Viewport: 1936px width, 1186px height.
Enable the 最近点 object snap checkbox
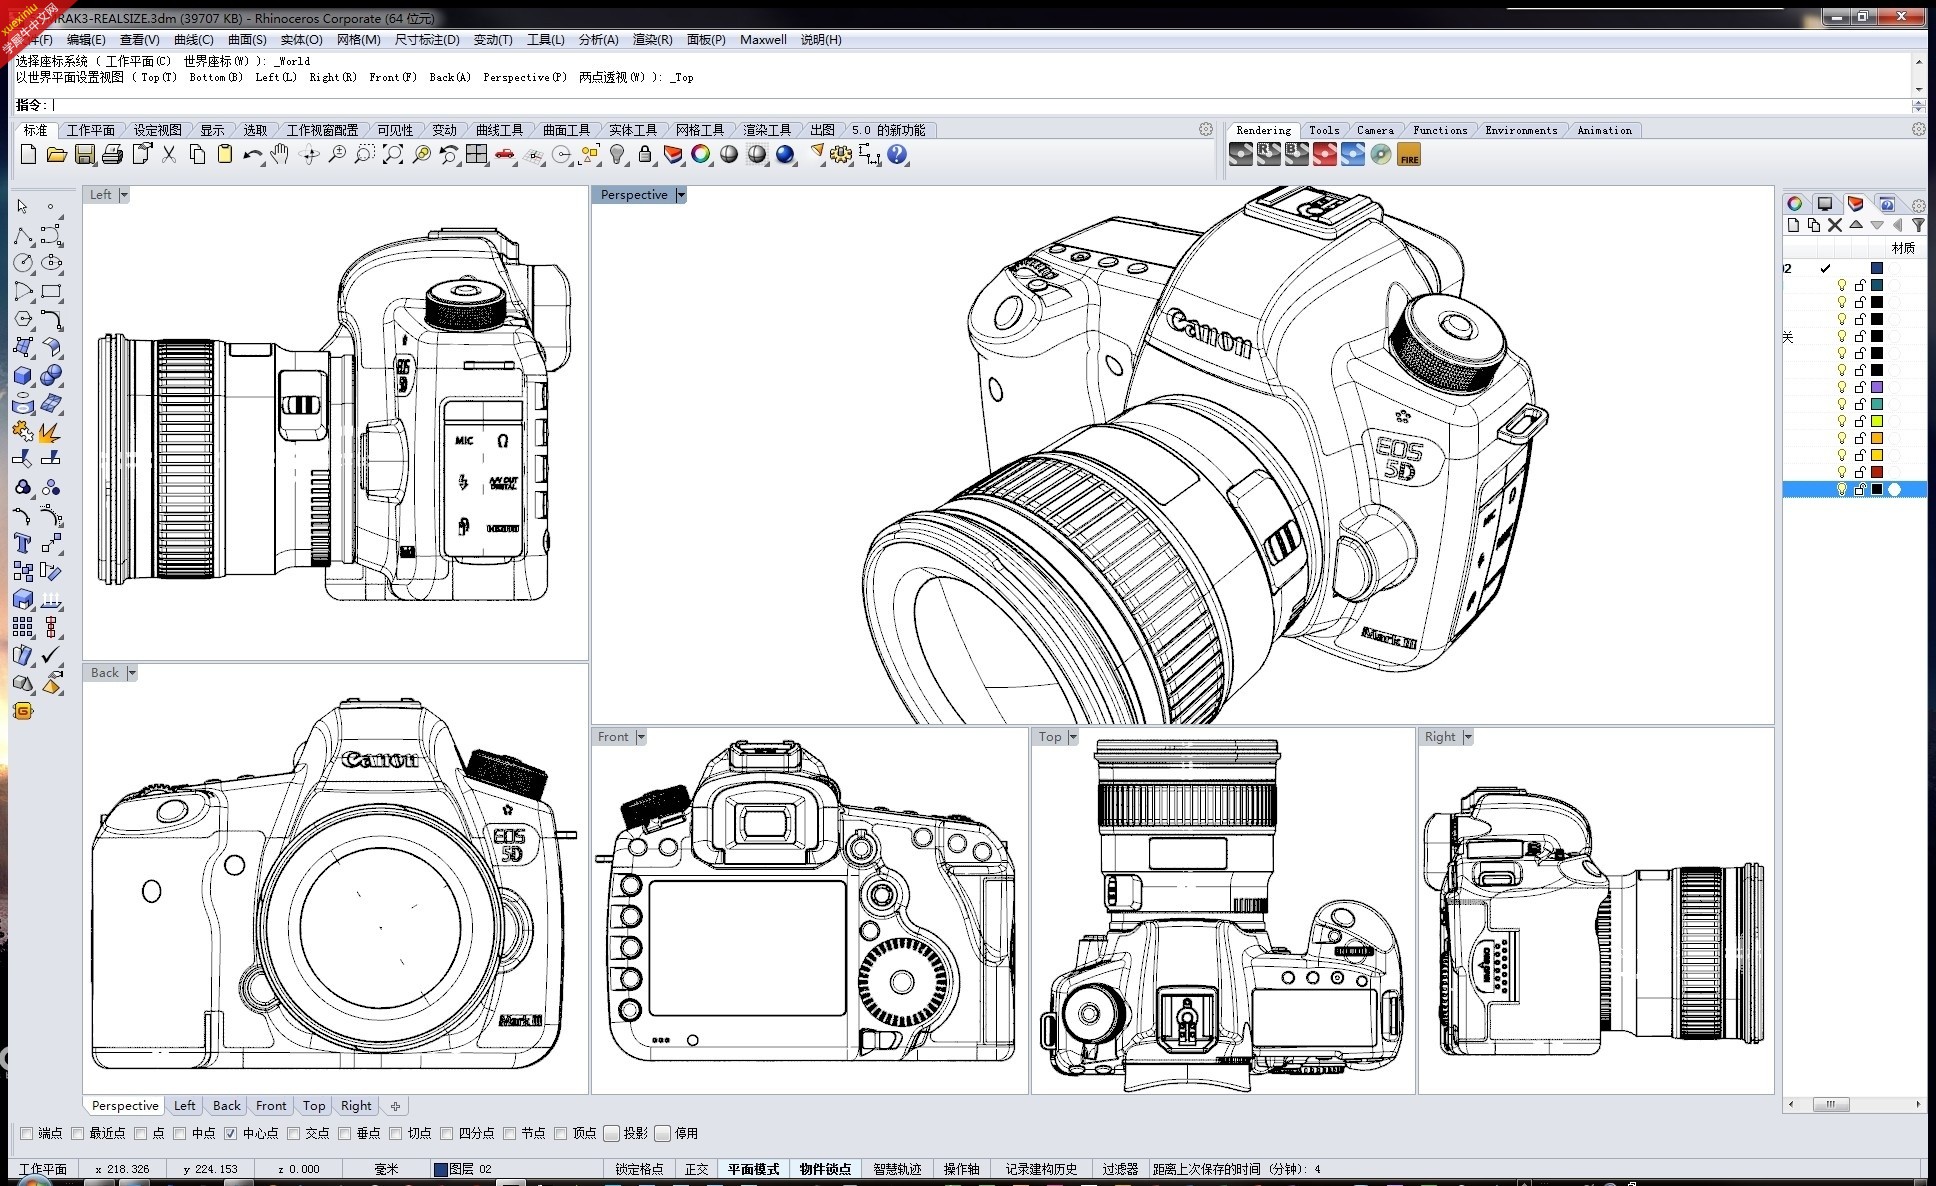tap(78, 1133)
